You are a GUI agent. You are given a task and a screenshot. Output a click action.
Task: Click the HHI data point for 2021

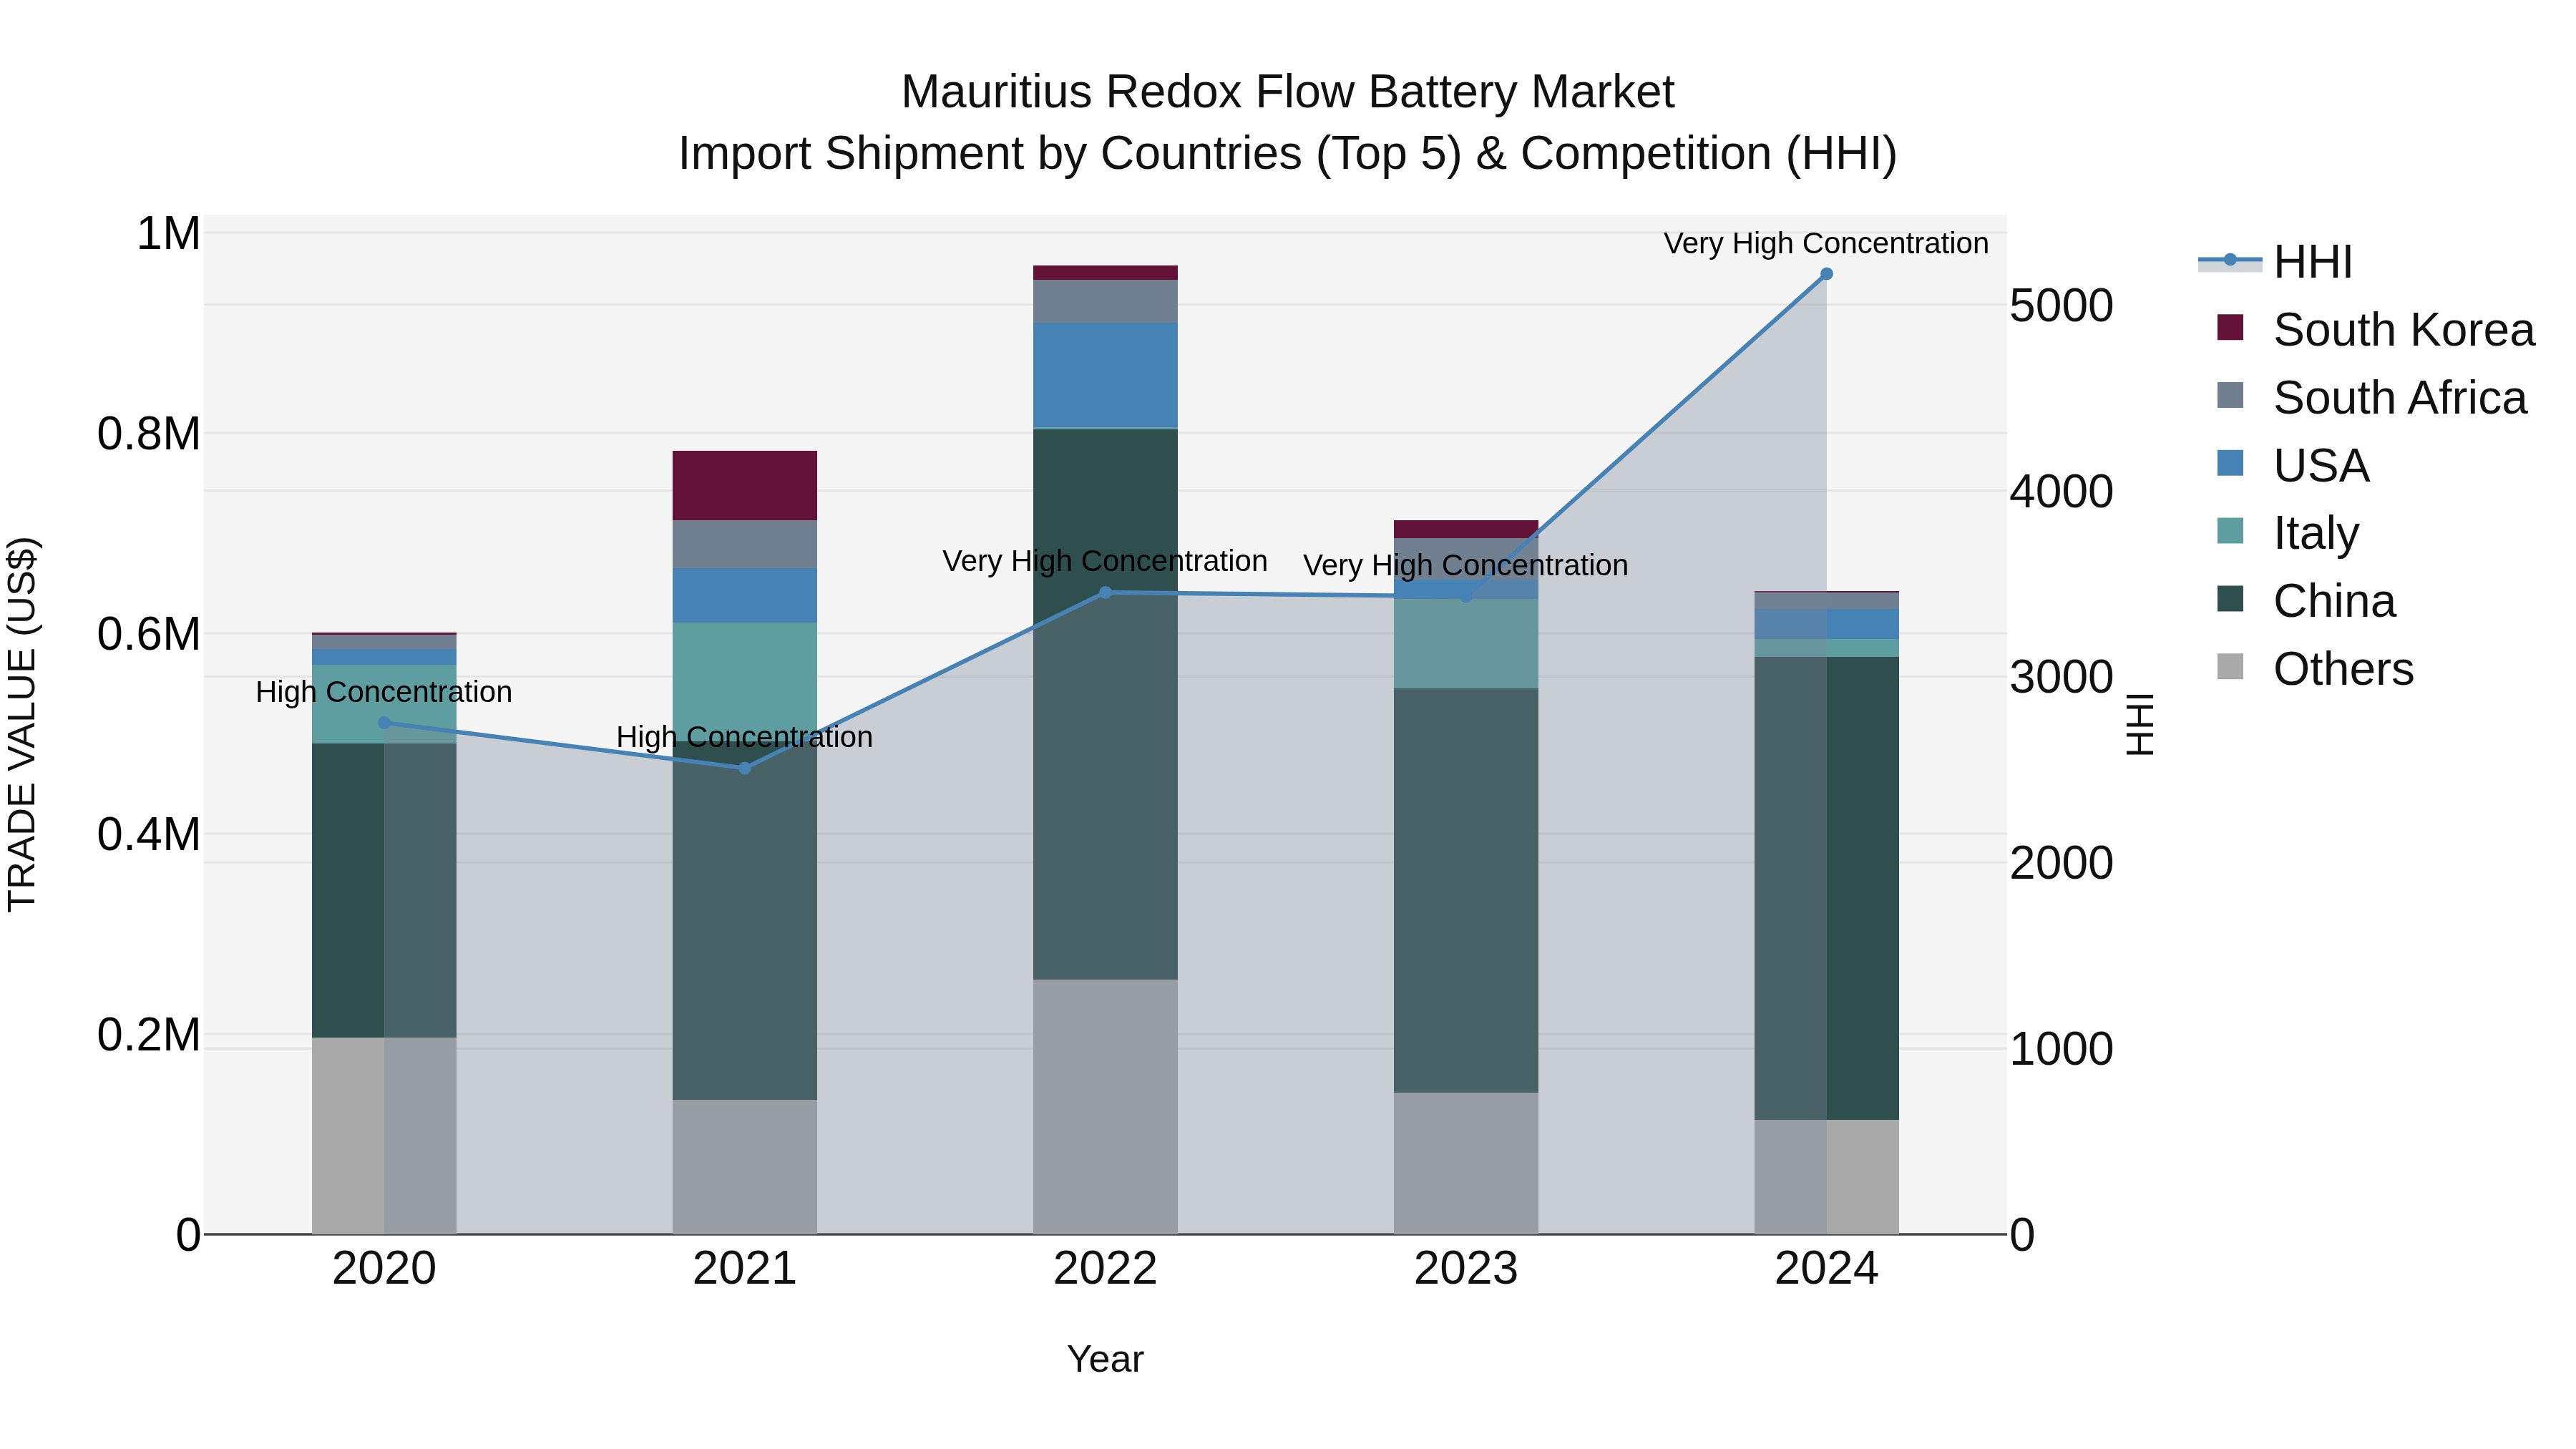pos(744,768)
